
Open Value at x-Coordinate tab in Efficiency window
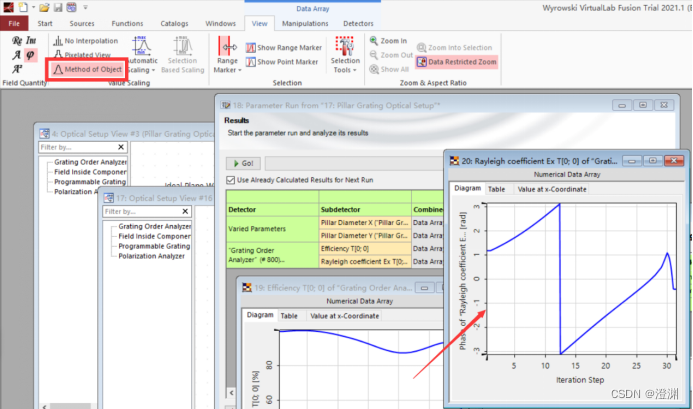tap(344, 316)
